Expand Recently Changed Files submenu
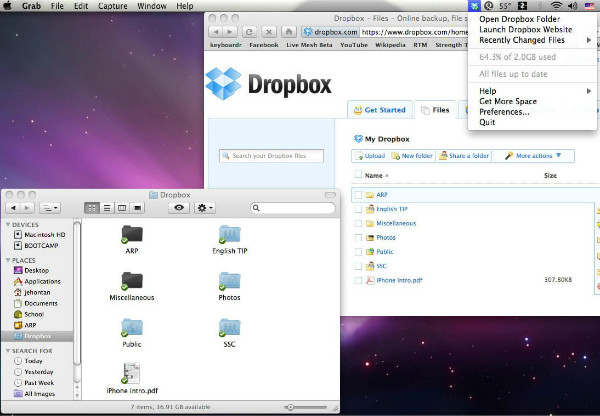Viewport: 600px width, 416px height. (532, 40)
